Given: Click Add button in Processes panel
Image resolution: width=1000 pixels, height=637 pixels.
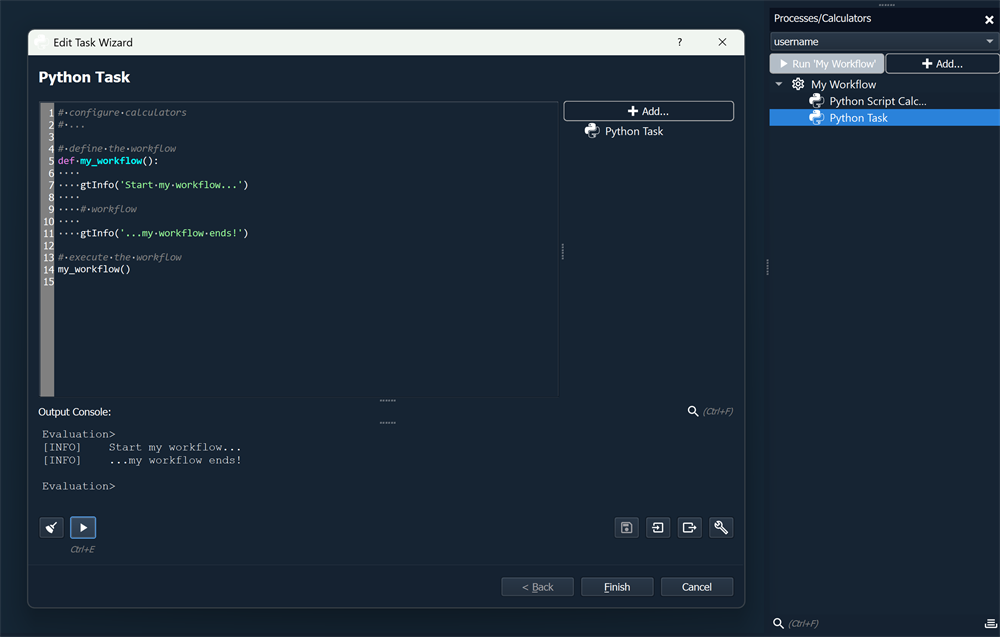Looking at the screenshot, I should point(942,64).
